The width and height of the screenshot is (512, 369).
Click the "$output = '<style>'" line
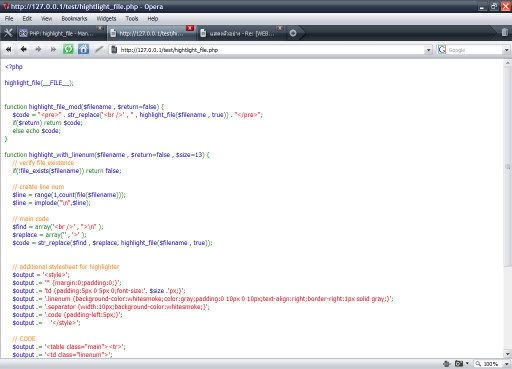point(41,275)
